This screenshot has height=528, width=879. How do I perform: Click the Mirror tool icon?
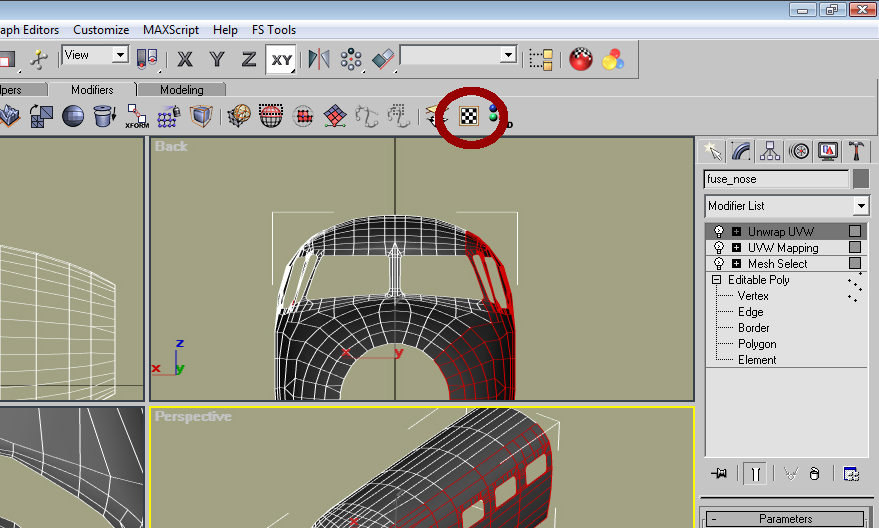pyautogui.click(x=318, y=59)
